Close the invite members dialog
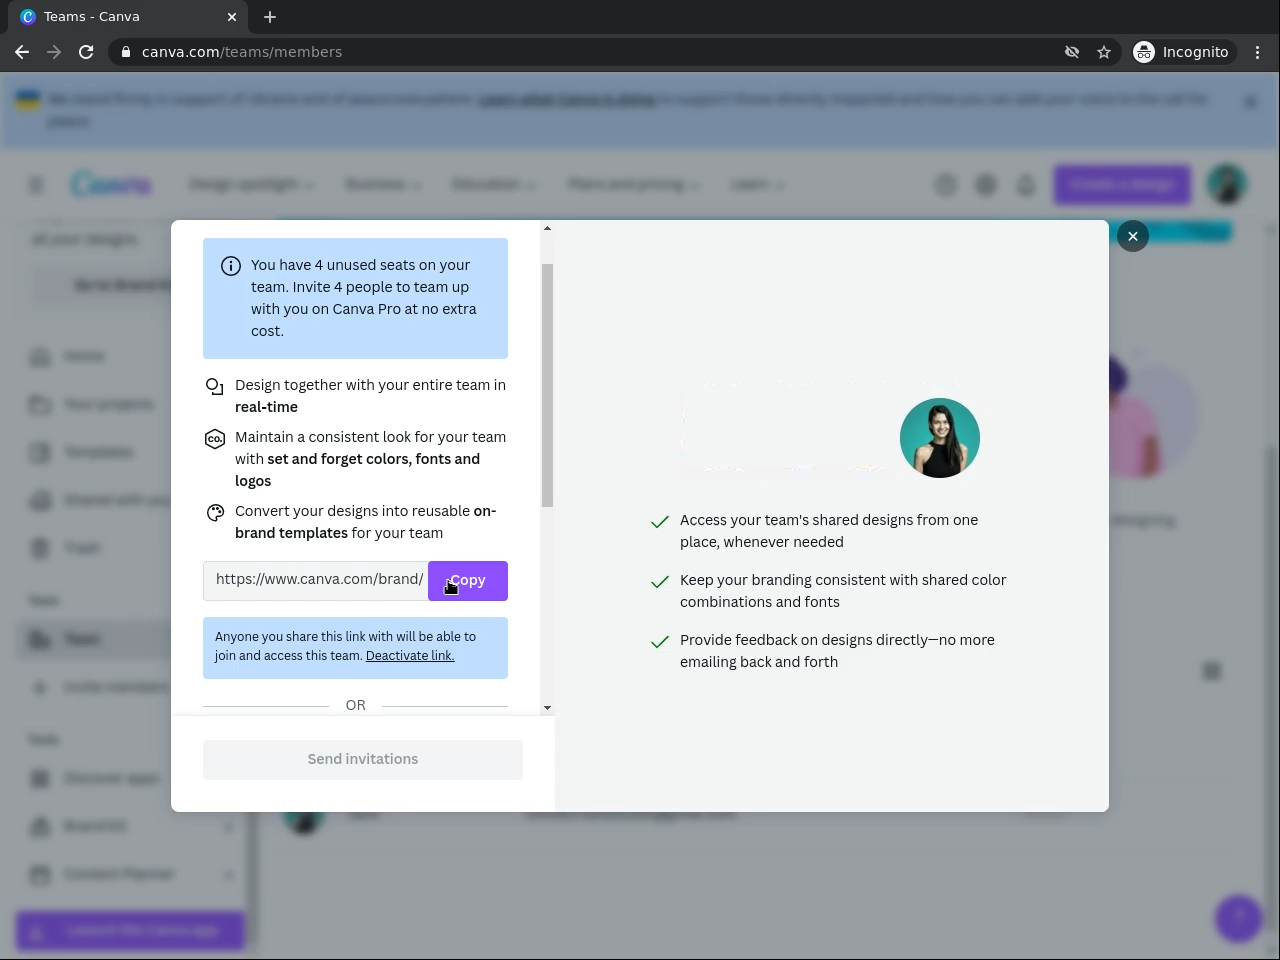The height and width of the screenshot is (960, 1280). (x=1132, y=236)
